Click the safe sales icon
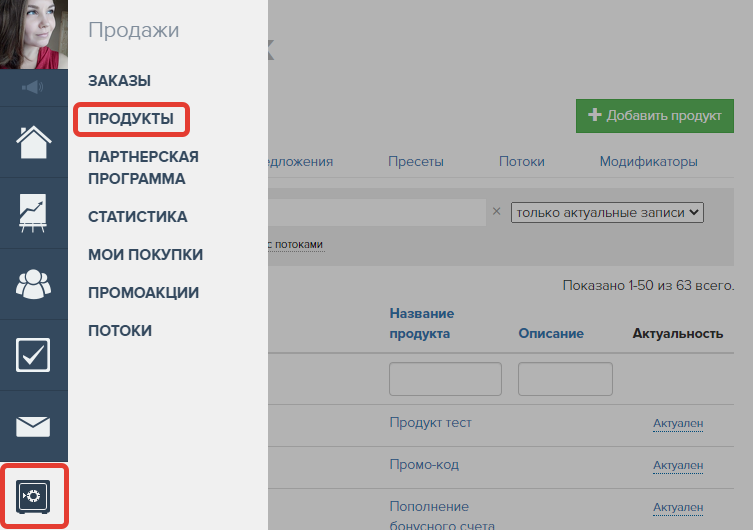Image resolution: width=753 pixels, height=530 pixels. point(34,497)
